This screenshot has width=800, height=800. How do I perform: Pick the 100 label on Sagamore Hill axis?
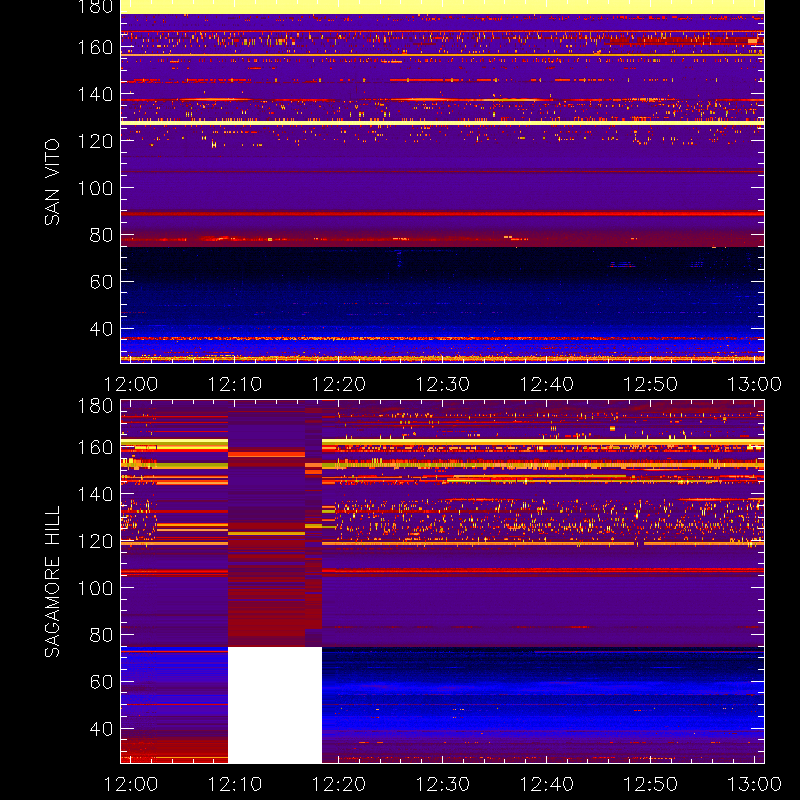(95, 588)
